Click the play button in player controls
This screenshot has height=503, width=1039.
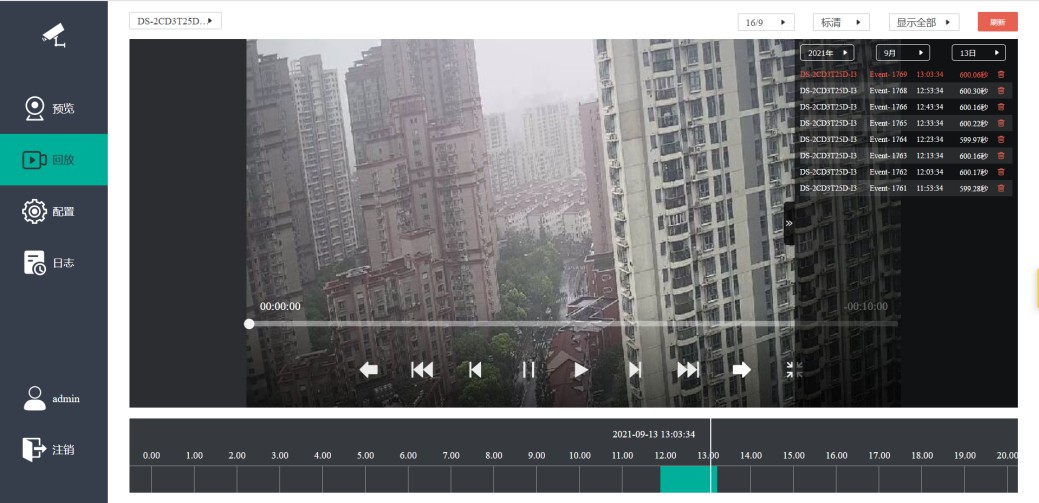(x=581, y=370)
